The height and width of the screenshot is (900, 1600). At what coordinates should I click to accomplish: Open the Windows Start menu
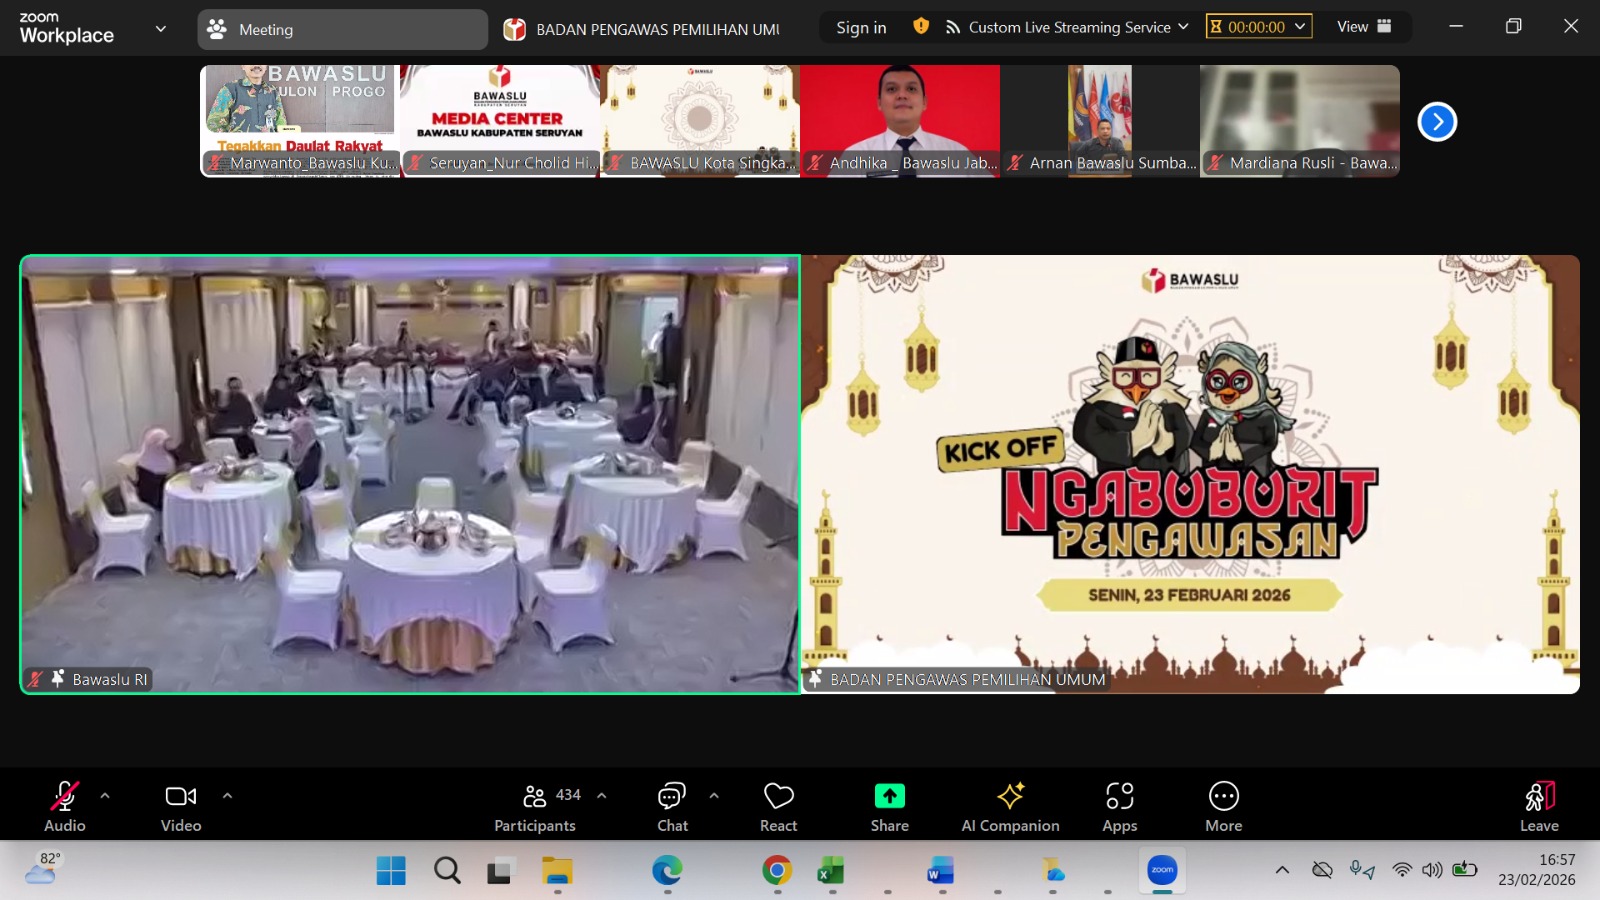click(x=391, y=871)
